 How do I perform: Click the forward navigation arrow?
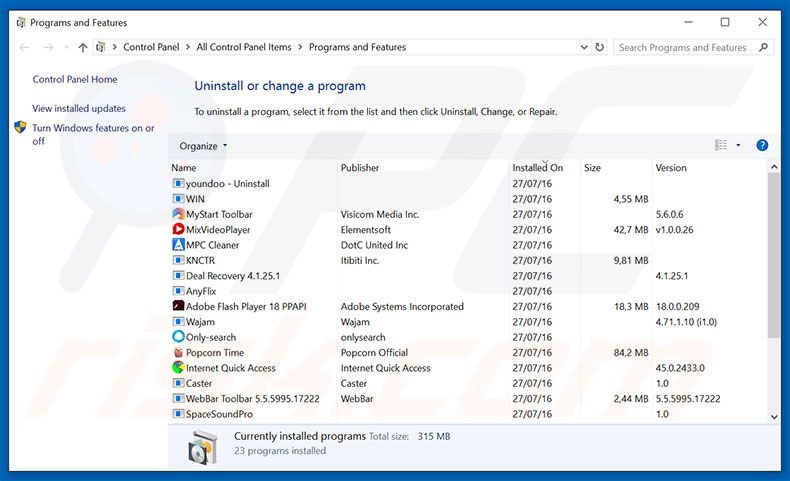click(x=48, y=47)
